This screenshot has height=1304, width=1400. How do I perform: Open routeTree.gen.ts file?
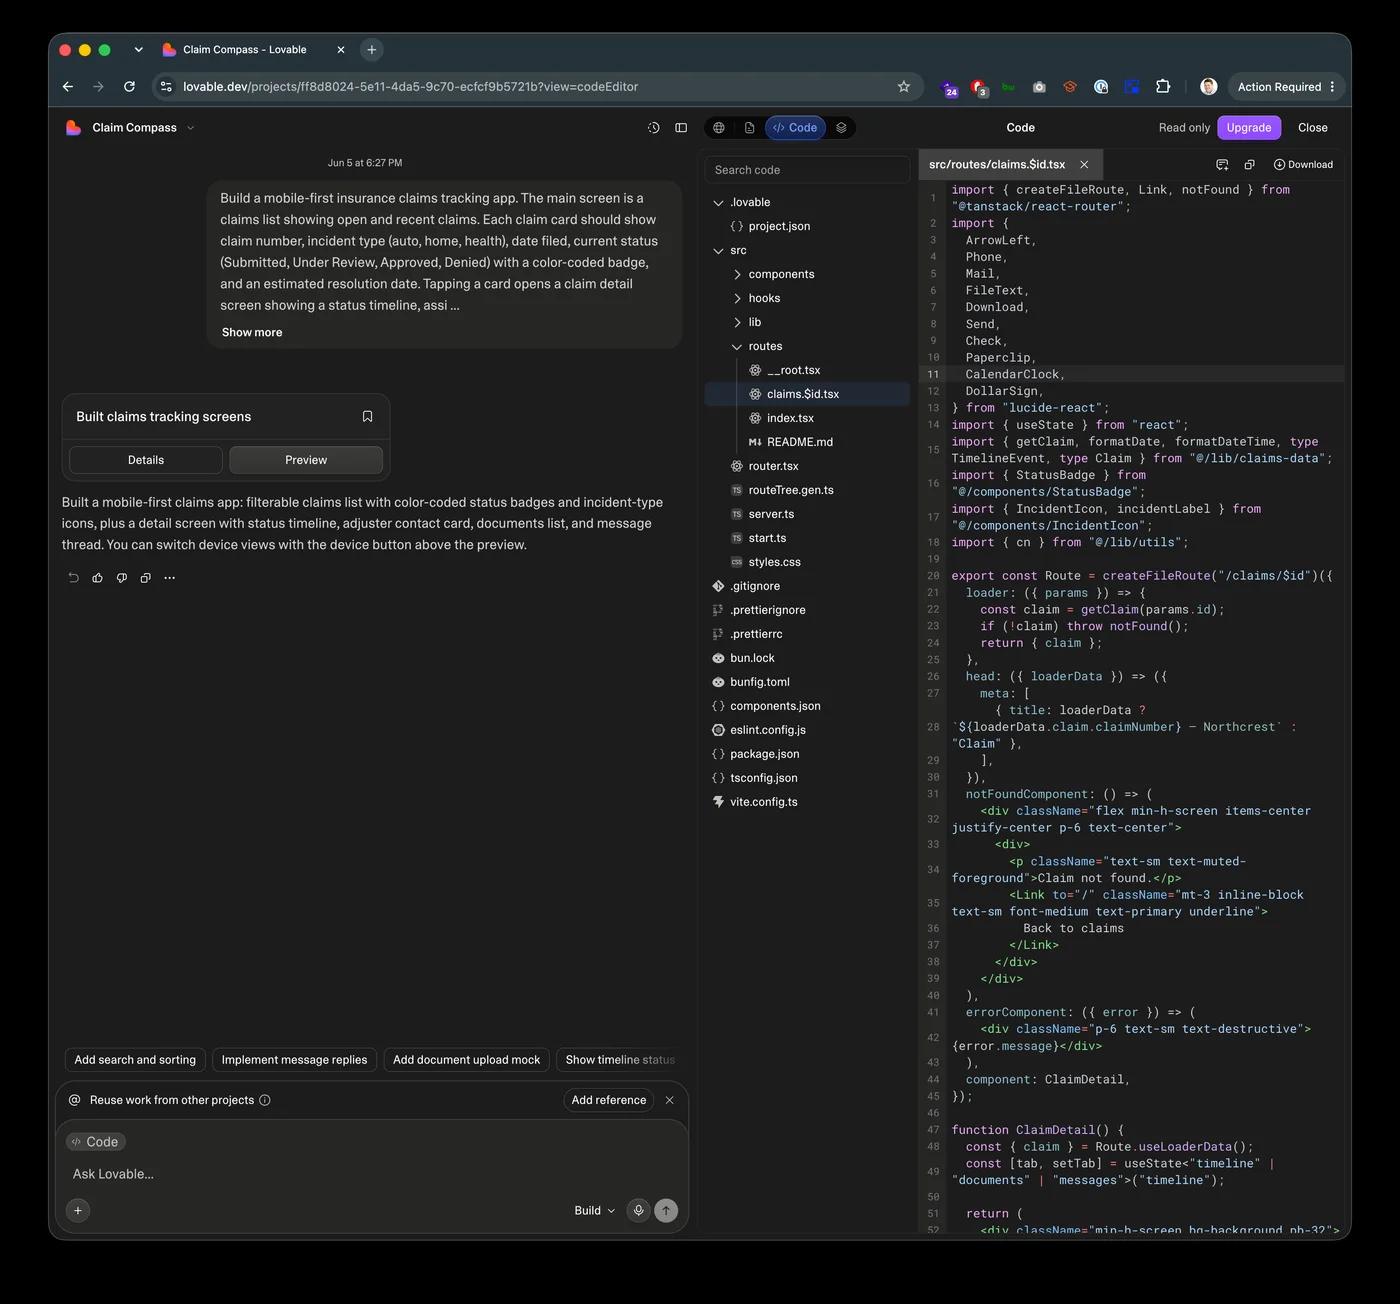(x=790, y=490)
